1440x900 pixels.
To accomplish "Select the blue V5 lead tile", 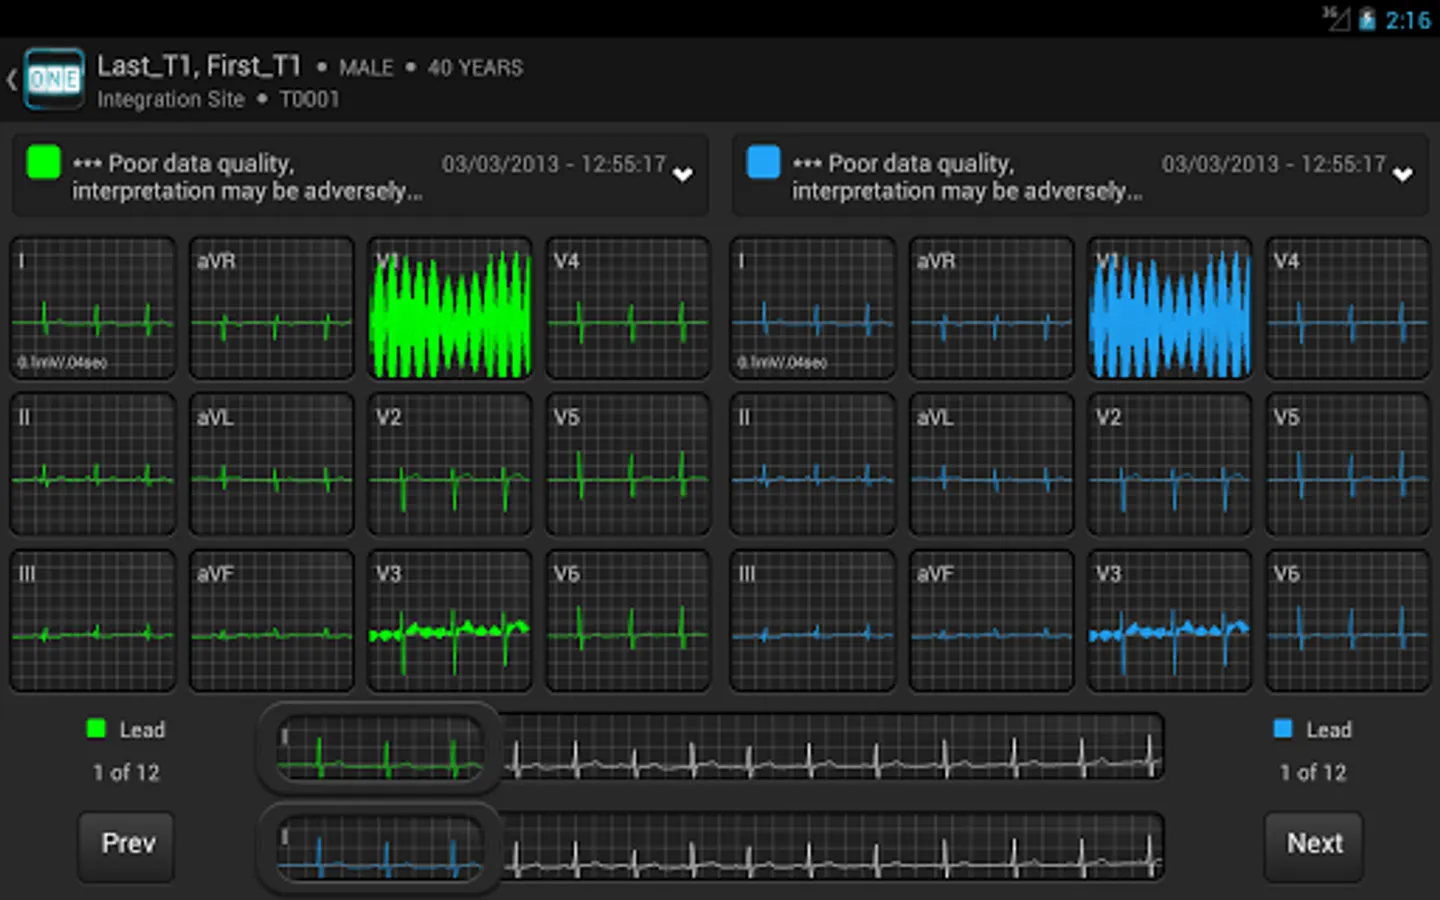I will click(1348, 464).
